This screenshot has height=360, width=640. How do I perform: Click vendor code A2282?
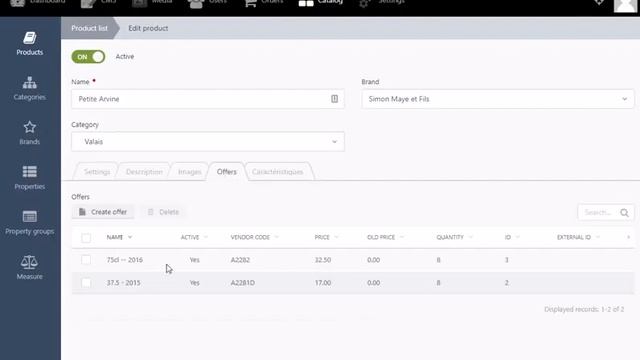pyautogui.click(x=240, y=260)
